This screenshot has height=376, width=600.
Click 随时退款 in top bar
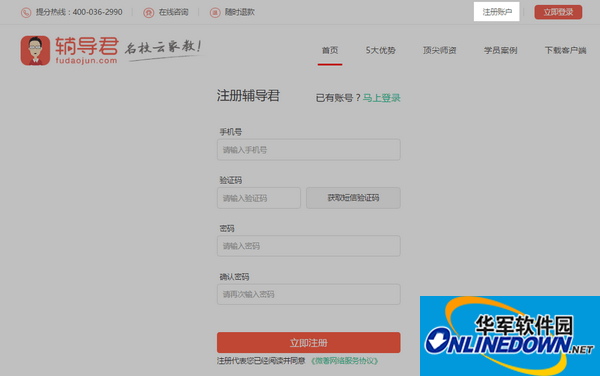pos(240,12)
